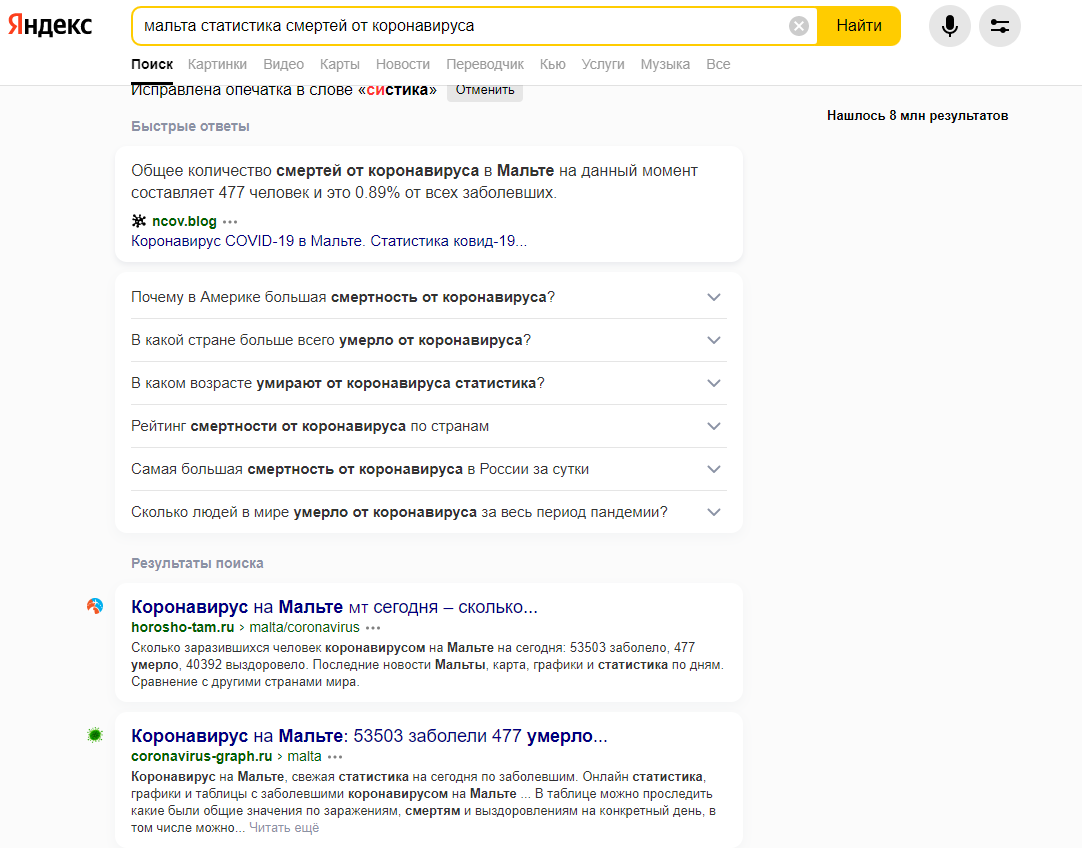Switch to the Новости tab
This screenshot has height=848, width=1082.
403,64
